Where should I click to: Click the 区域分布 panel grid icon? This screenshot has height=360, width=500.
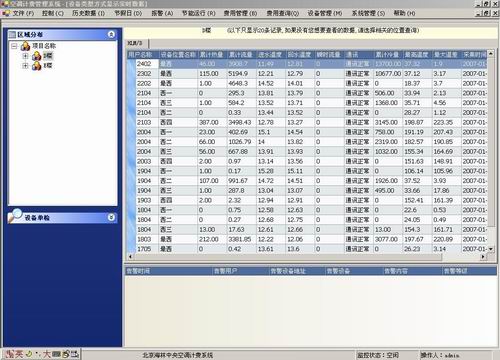12,35
